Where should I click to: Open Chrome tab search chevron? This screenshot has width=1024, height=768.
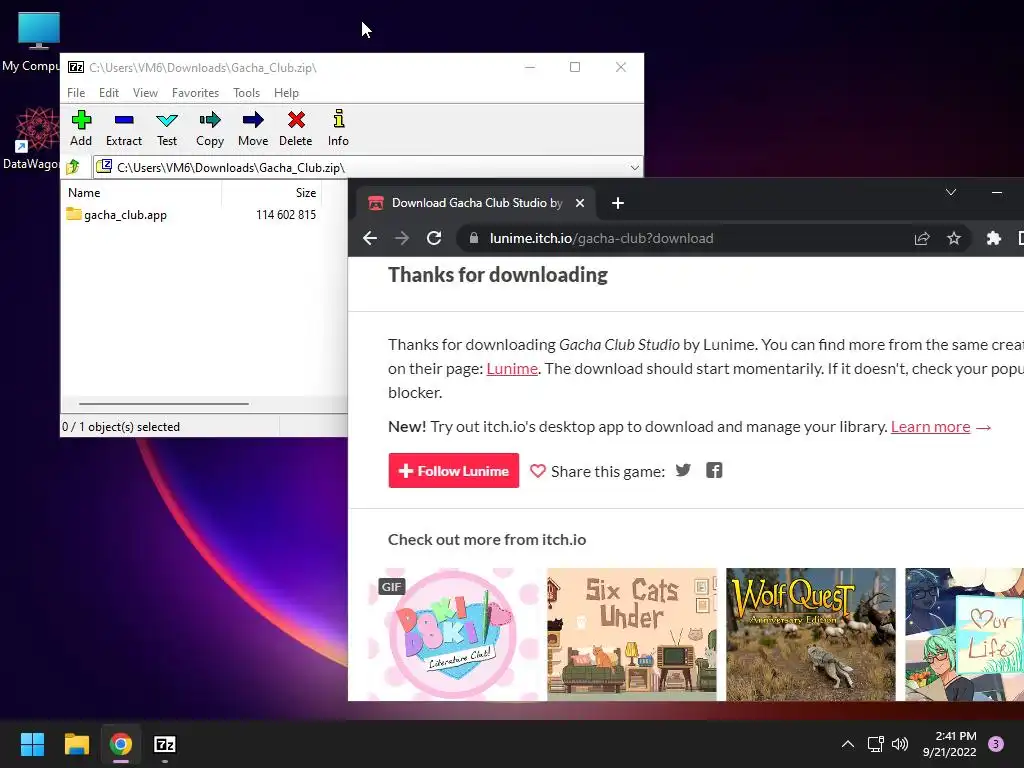click(x=951, y=192)
